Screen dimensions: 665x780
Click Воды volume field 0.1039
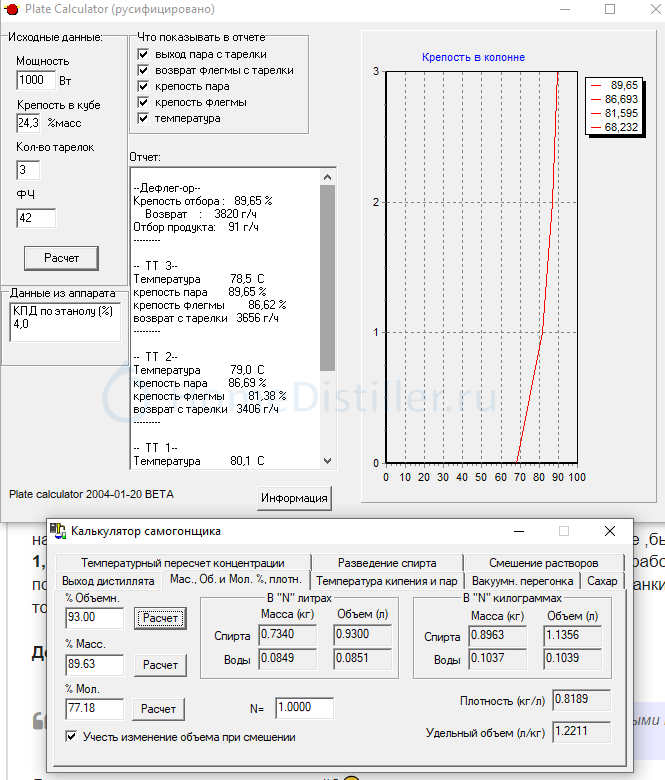click(x=572, y=658)
